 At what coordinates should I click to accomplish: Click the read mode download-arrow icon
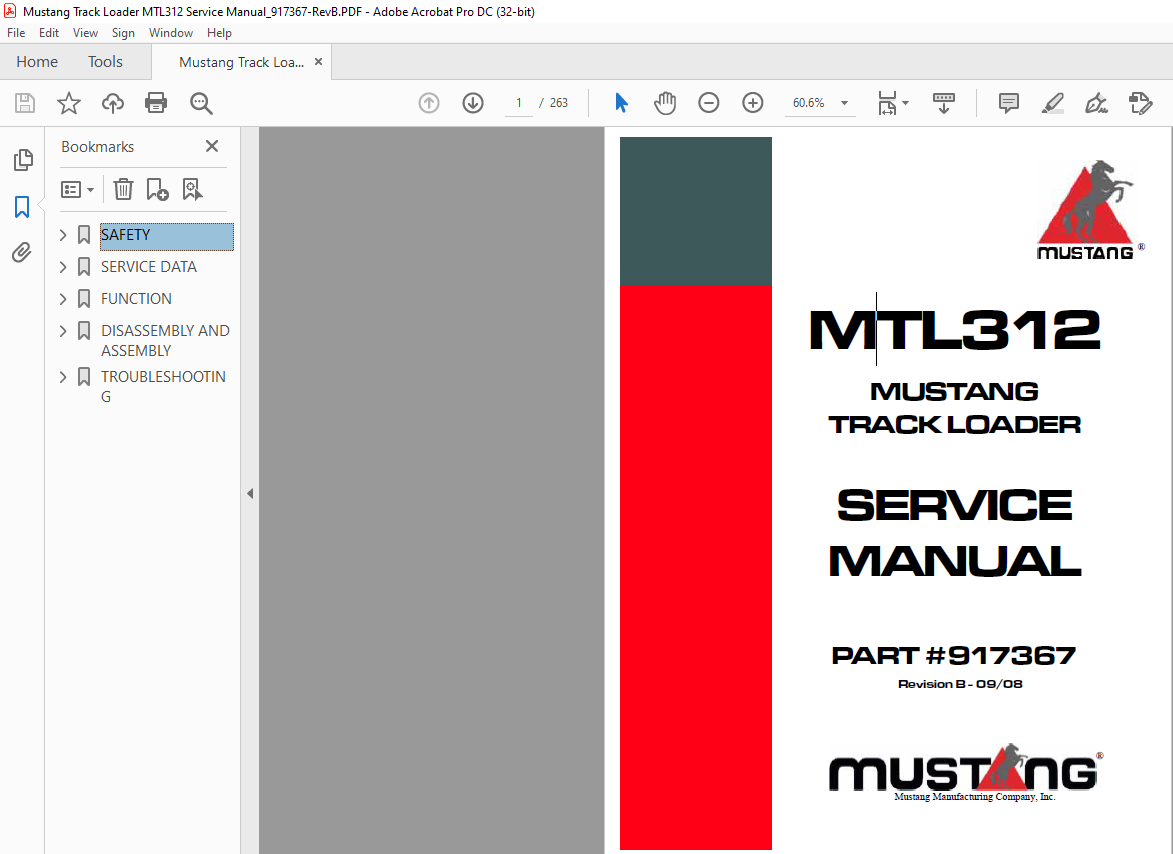944,102
